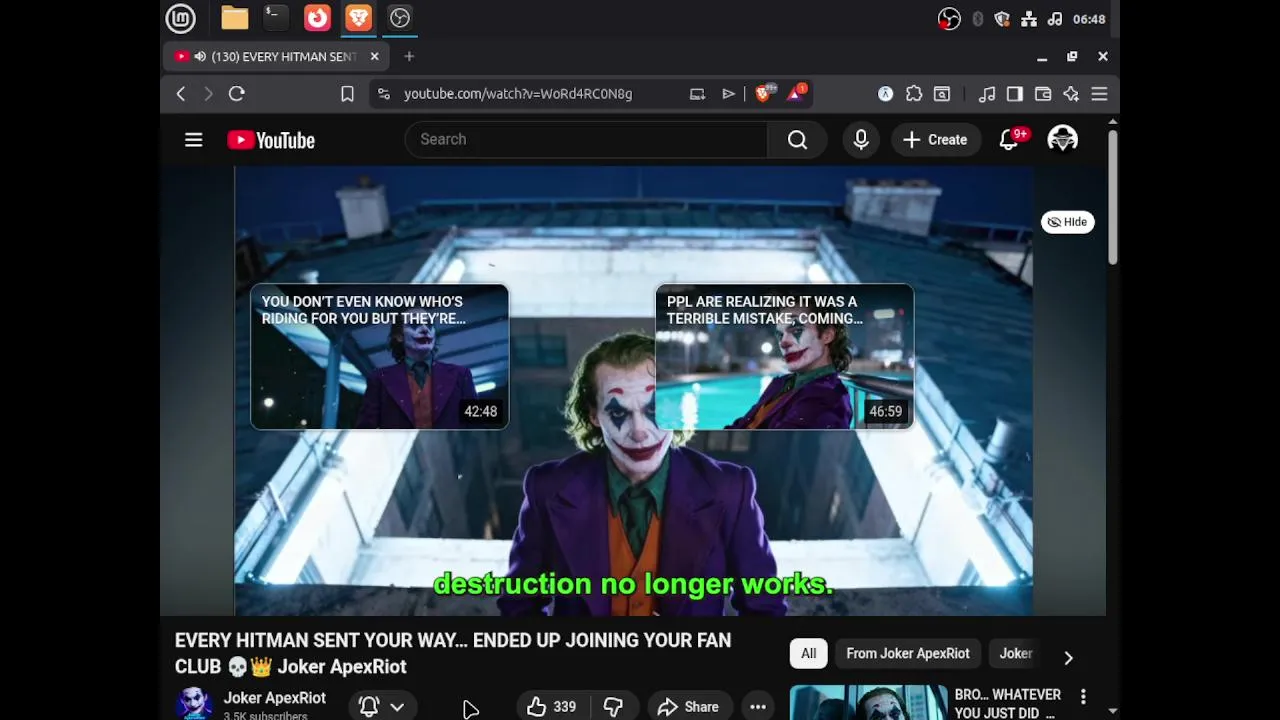Open the Joker ApexRiot channel name link
Image resolution: width=1280 pixels, height=720 pixels.
coord(275,698)
